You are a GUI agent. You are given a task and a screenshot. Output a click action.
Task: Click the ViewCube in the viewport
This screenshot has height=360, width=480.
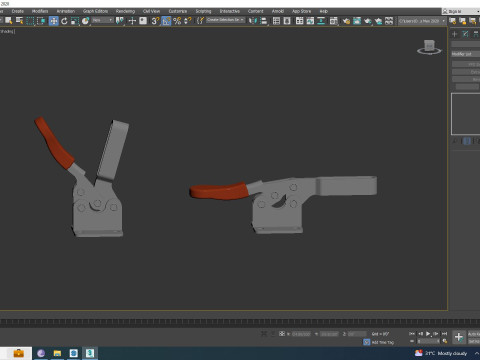pos(429,47)
